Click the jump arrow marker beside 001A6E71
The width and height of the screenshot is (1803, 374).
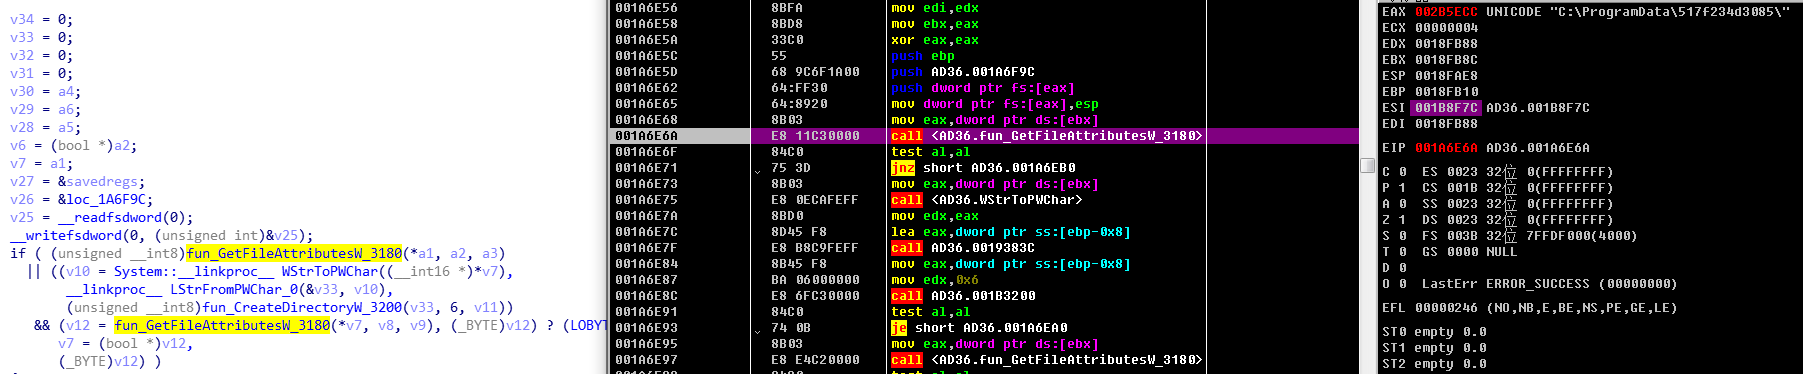pyautogui.click(x=757, y=170)
